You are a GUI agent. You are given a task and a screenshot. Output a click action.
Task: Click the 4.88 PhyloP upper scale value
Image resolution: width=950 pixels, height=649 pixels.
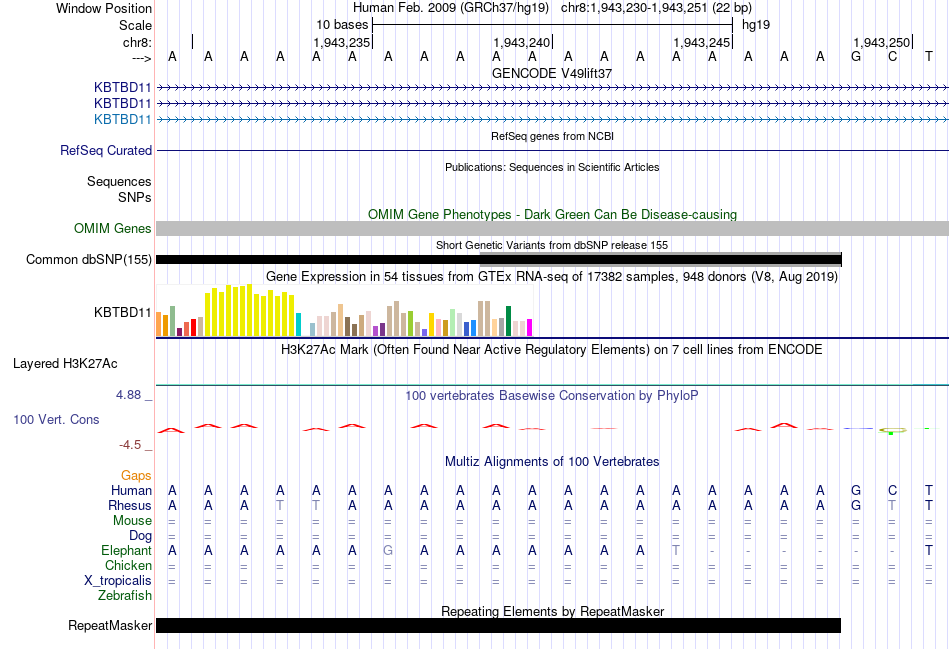pos(128,395)
